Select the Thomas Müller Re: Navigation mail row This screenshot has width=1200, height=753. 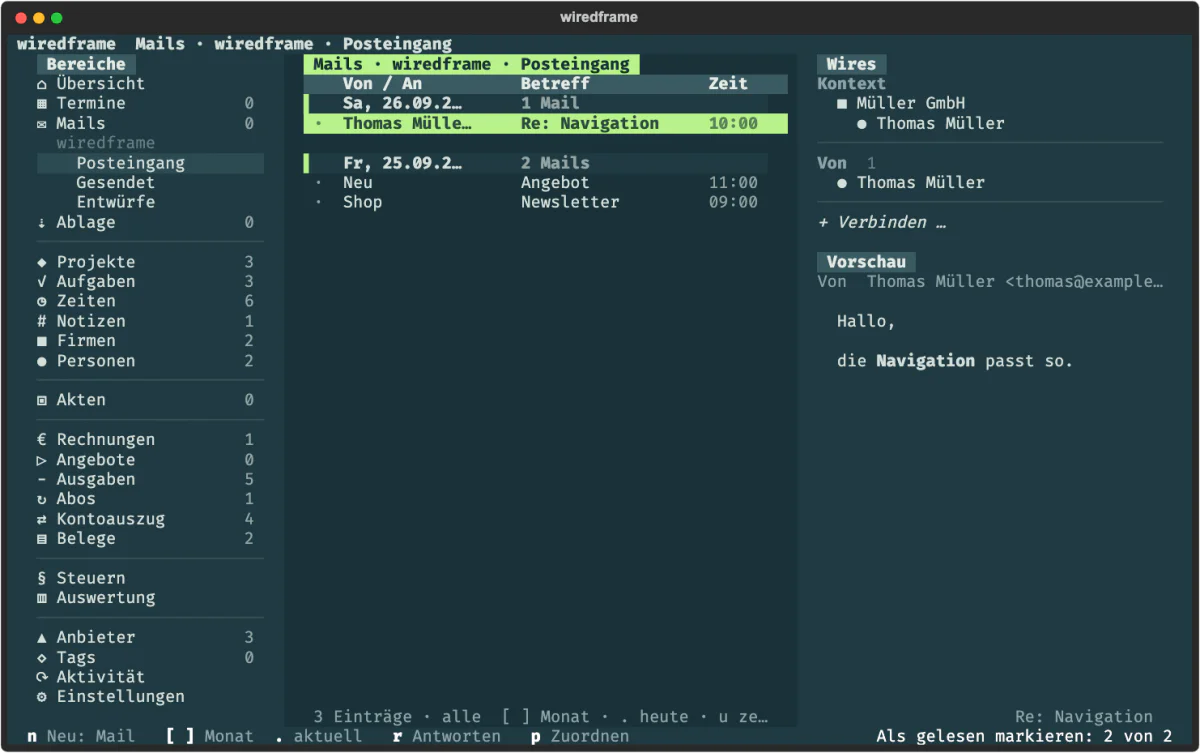pyautogui.click(x=546, y=124)
